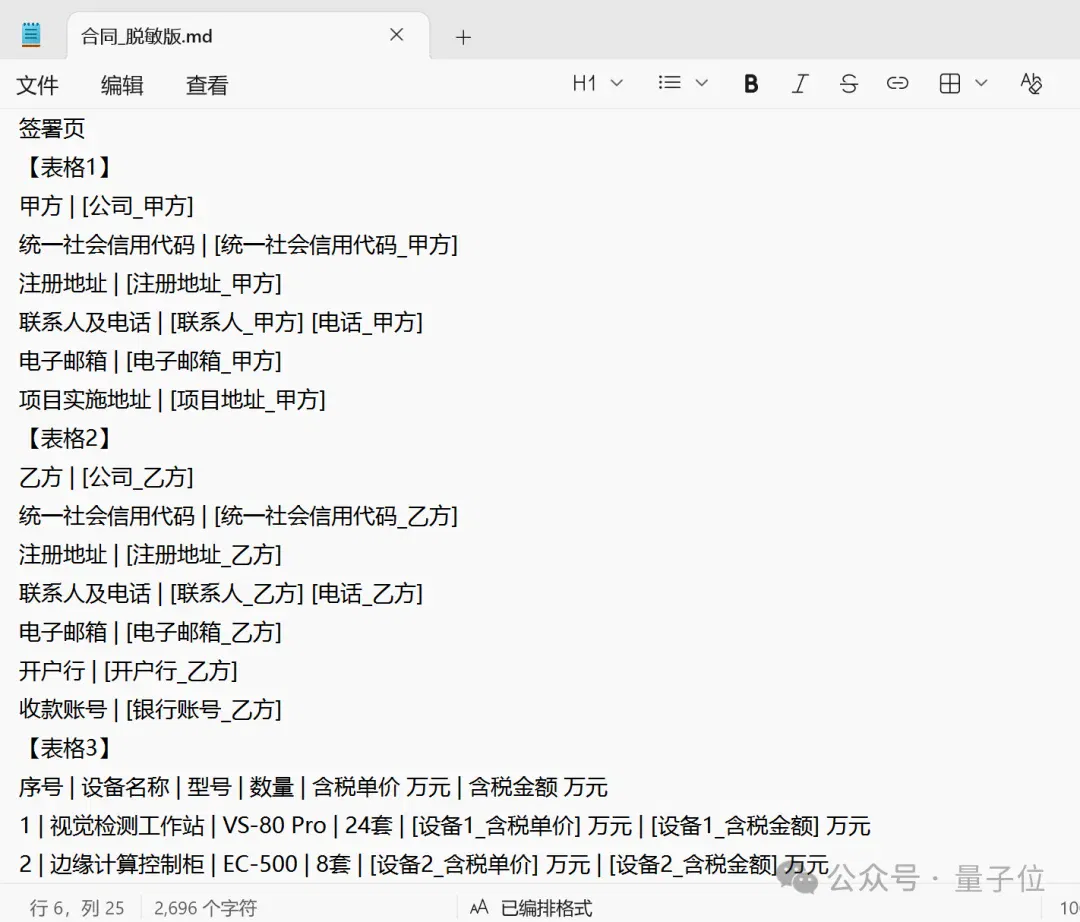
Task: Open the 文件 menu
Action: click(37, 85)
